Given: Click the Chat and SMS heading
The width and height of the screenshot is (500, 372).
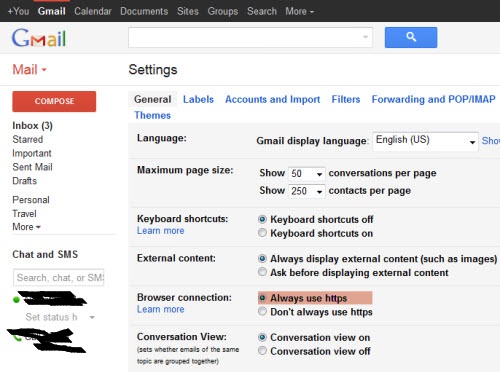Looking at the screenshot, I should point(45,254).
